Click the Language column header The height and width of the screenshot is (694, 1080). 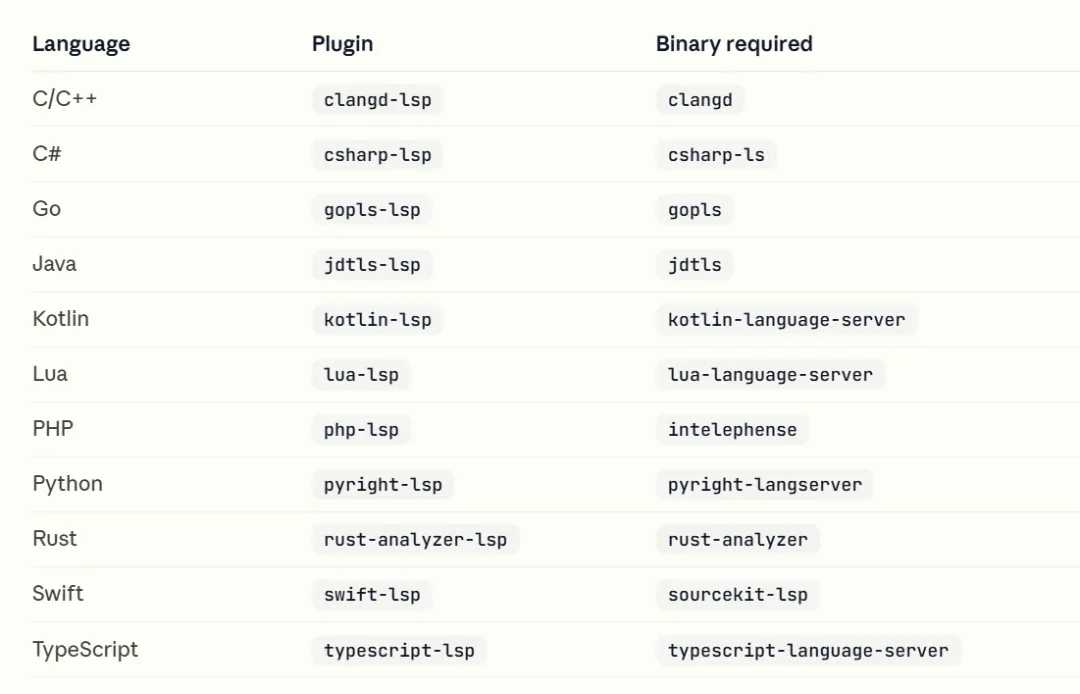coord(81,44)
